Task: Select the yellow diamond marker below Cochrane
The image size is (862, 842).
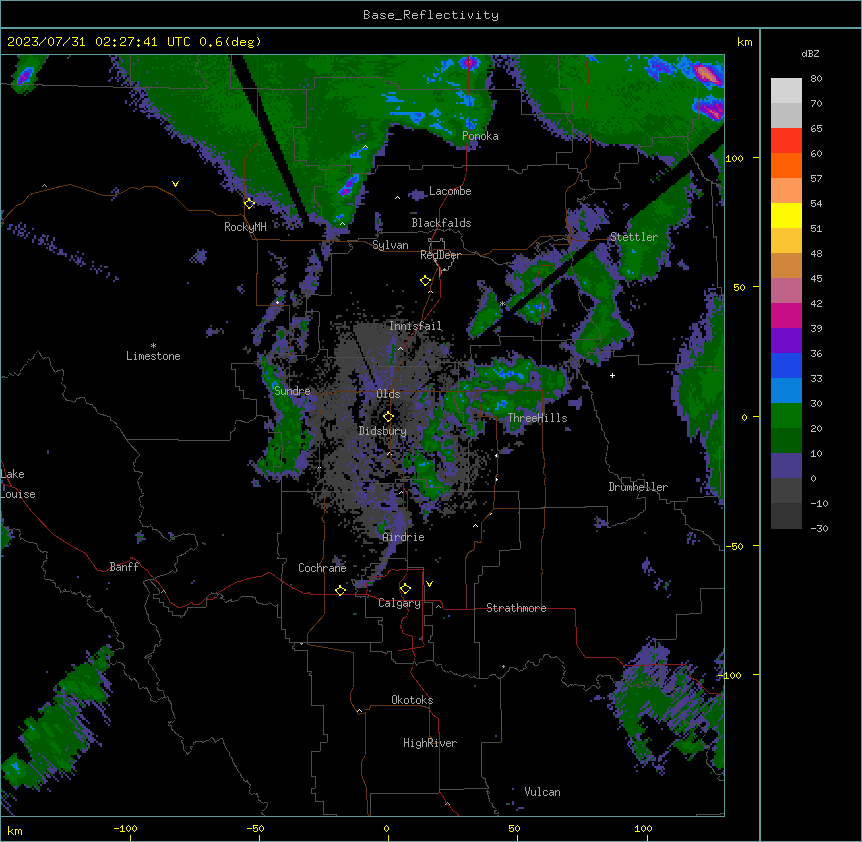Action: [340, 590]
